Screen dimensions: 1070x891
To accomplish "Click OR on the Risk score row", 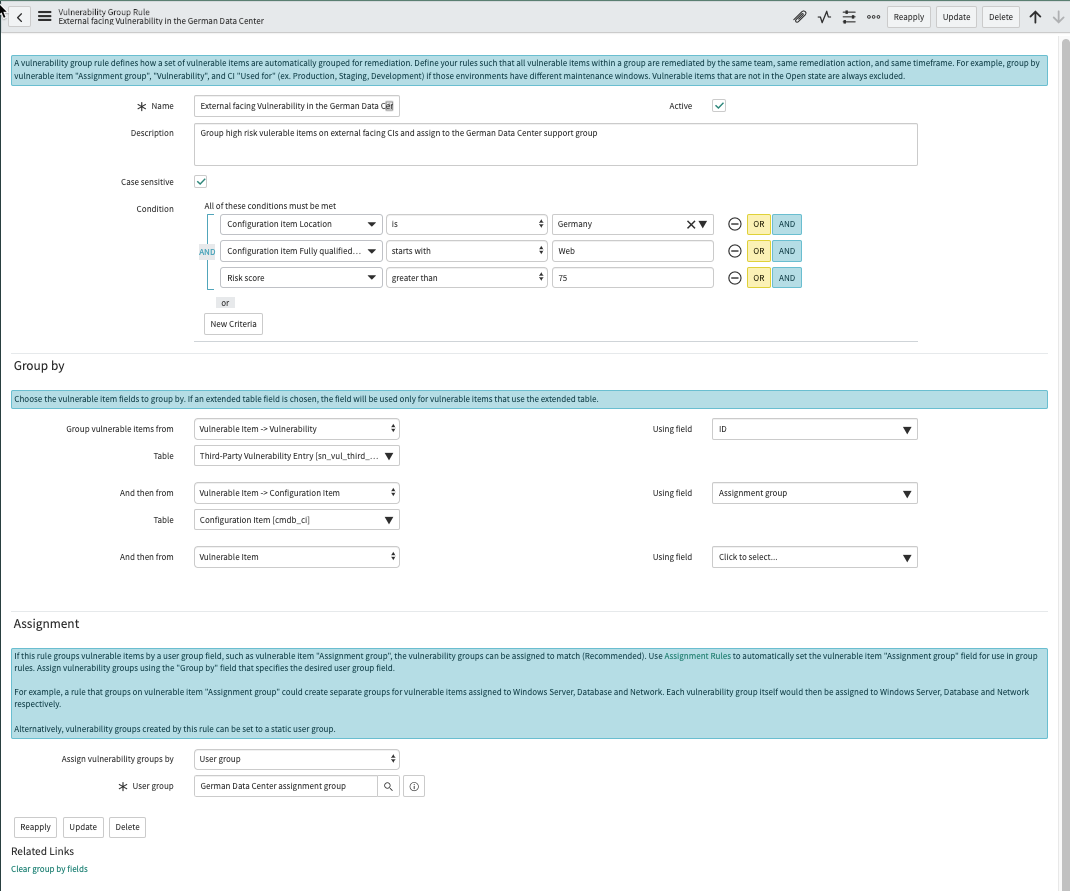I will tap(759, 278).
